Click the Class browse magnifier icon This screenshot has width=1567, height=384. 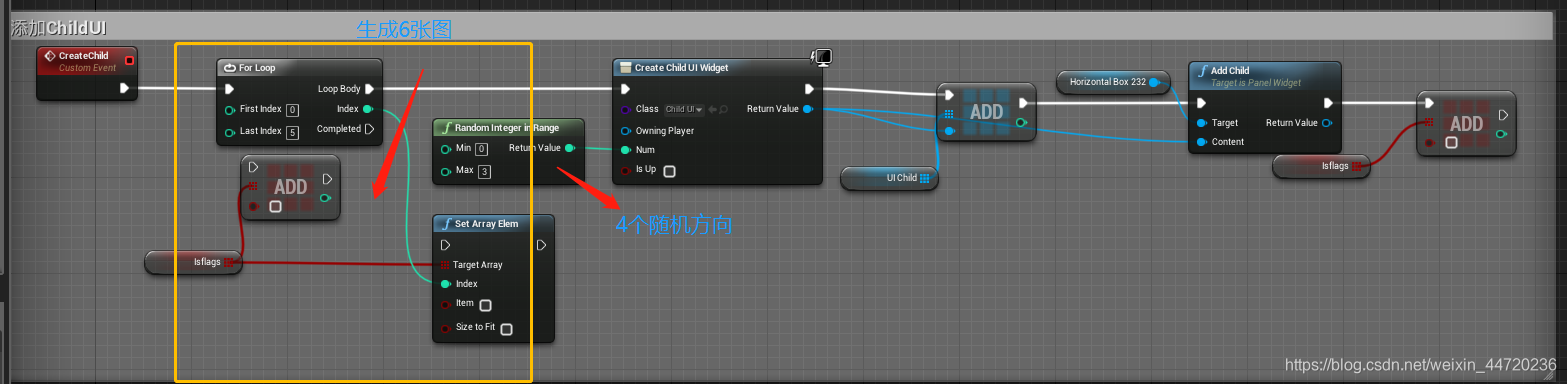tap(723, 109)
